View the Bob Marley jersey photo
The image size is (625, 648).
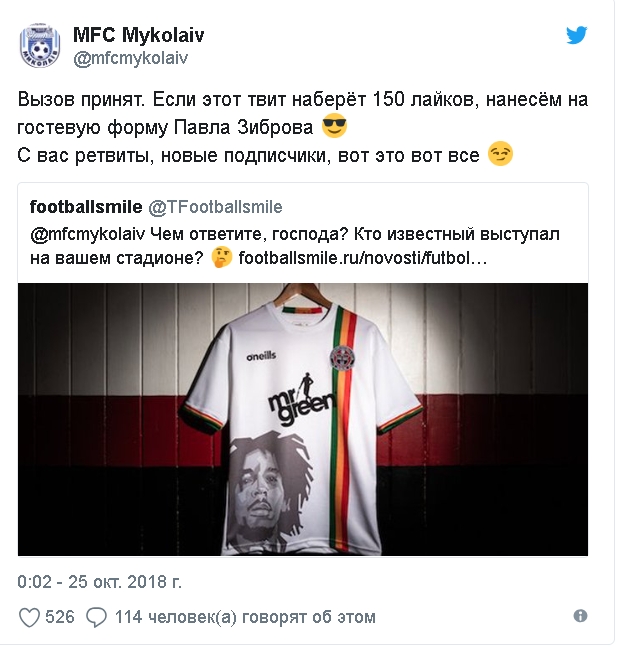click(303, 419)
